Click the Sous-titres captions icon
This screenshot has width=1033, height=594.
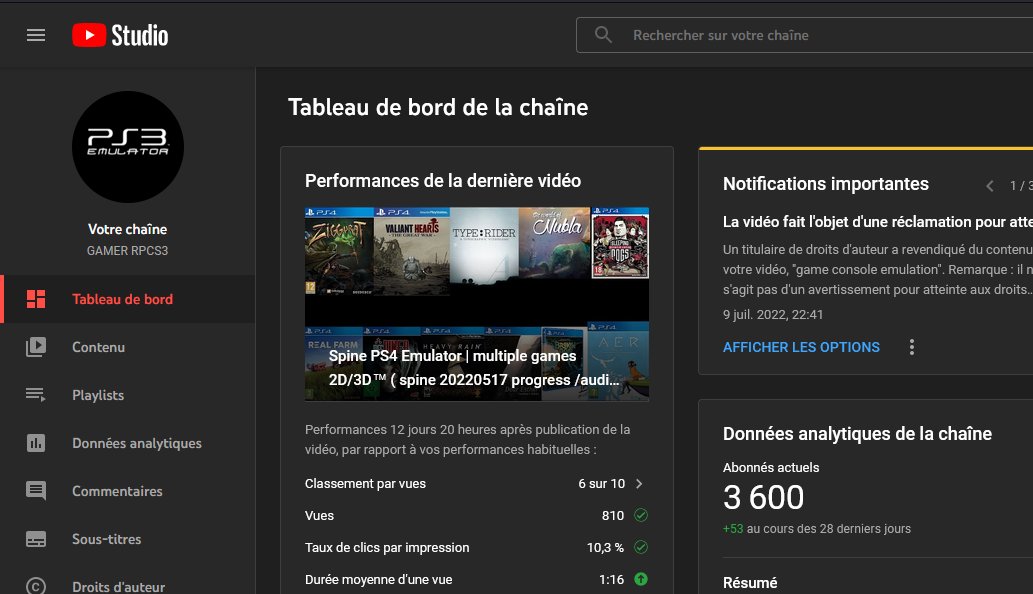[x=36, y=539]
